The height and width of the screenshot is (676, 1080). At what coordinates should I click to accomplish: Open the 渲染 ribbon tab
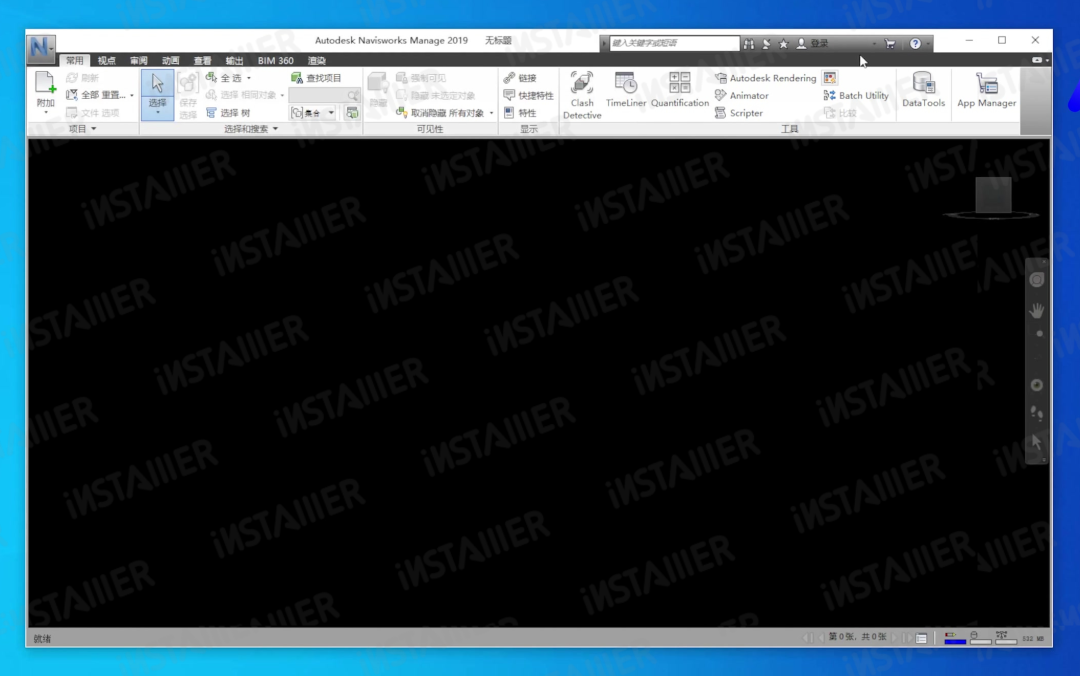(317, 61)
